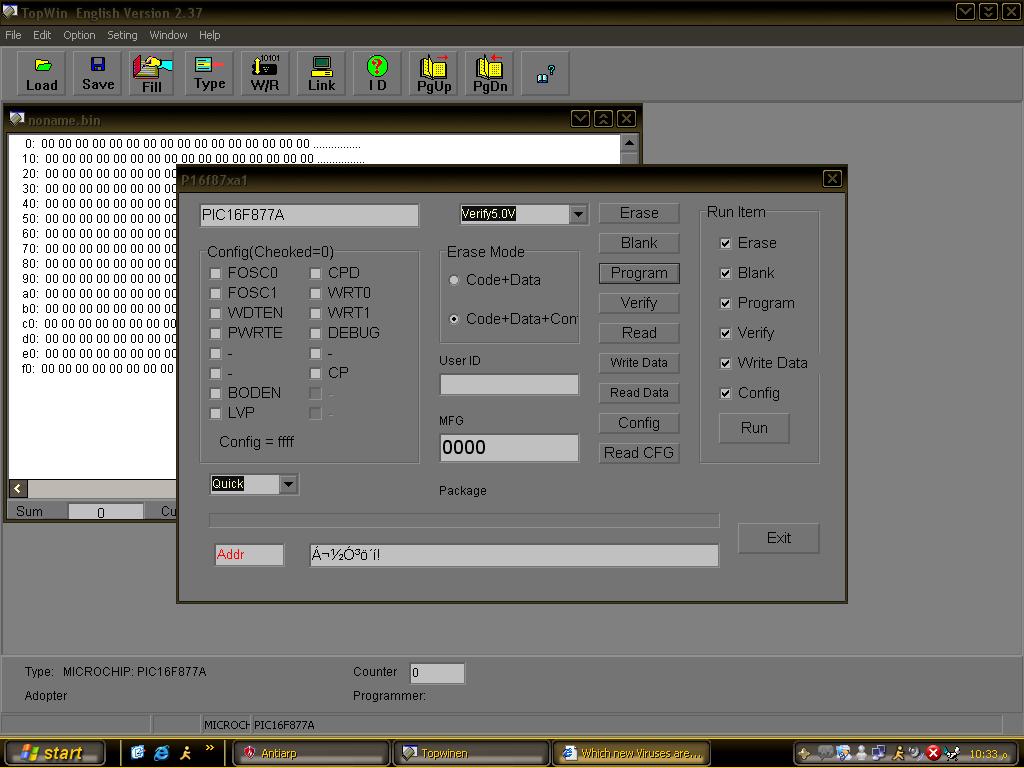Uncheck Verify in the Run Item group
1024x768 pixels.
(725, 333)
